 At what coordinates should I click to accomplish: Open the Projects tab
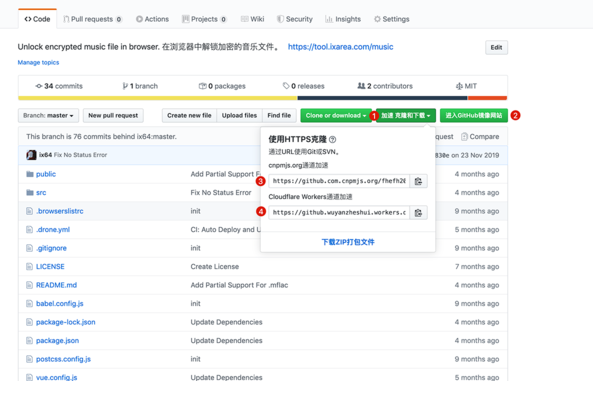tap(204, 19)
